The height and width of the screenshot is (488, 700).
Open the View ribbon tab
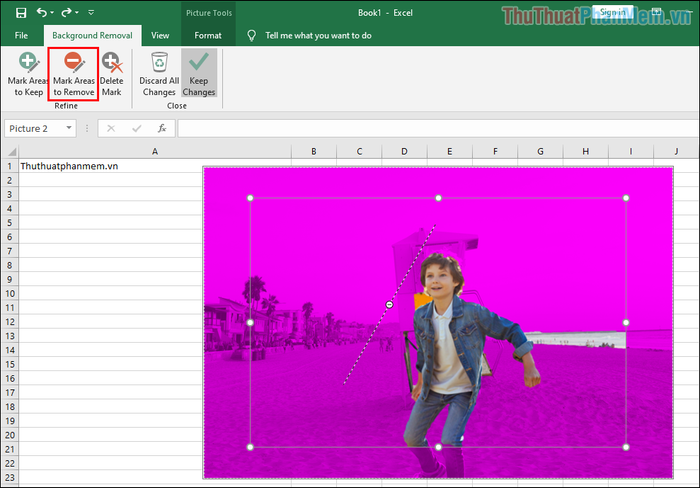160,35
